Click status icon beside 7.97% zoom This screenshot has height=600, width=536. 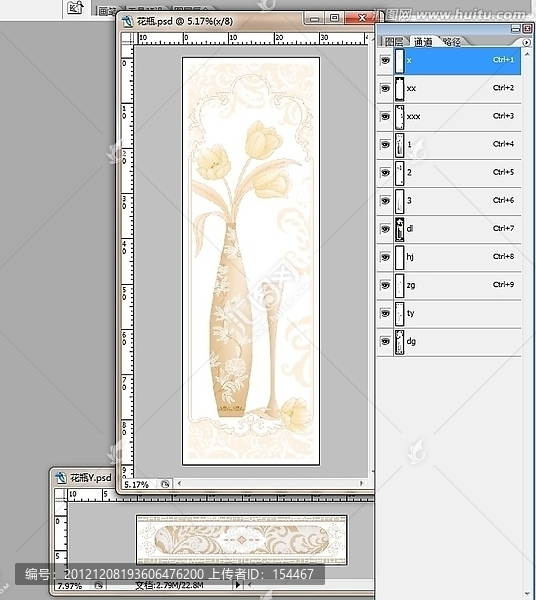(99, 585)
